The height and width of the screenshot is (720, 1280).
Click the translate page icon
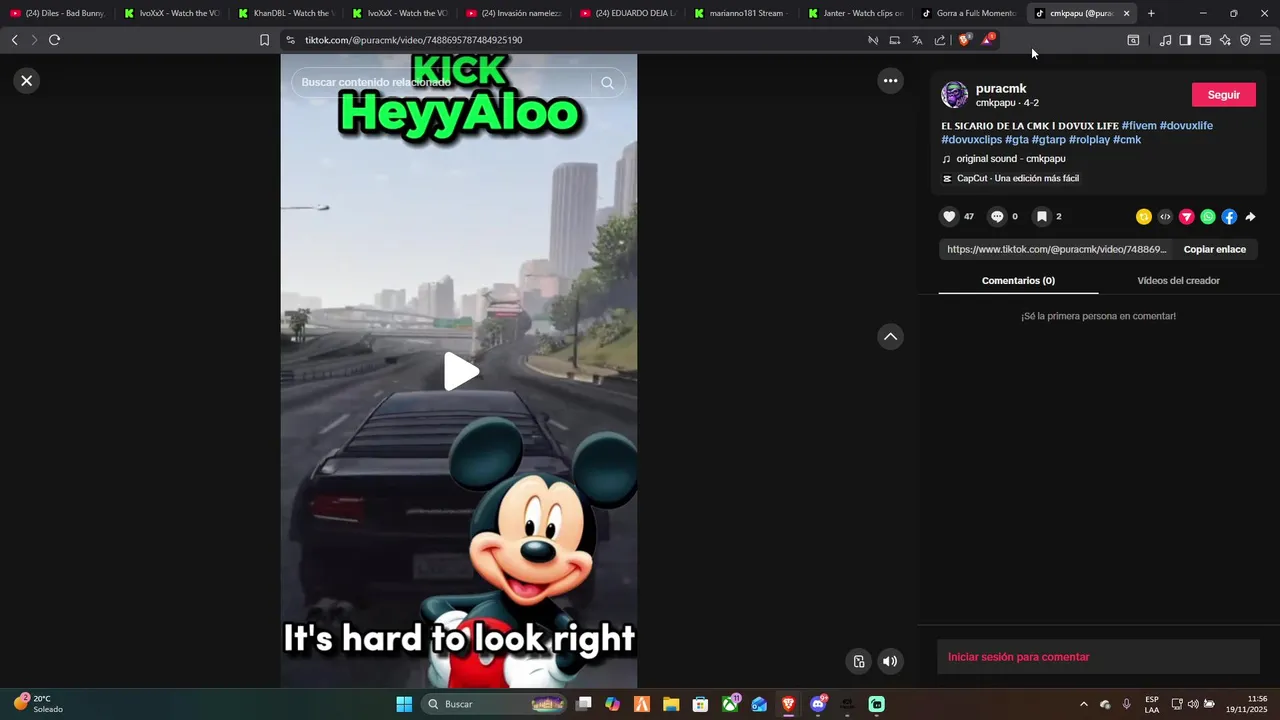917,40
